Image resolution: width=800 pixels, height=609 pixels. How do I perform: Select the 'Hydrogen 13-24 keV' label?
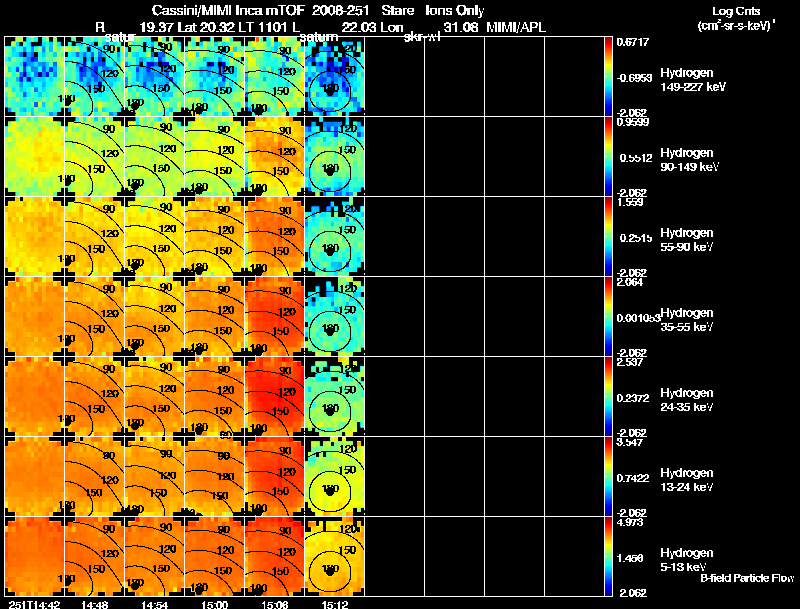(687, 480)
